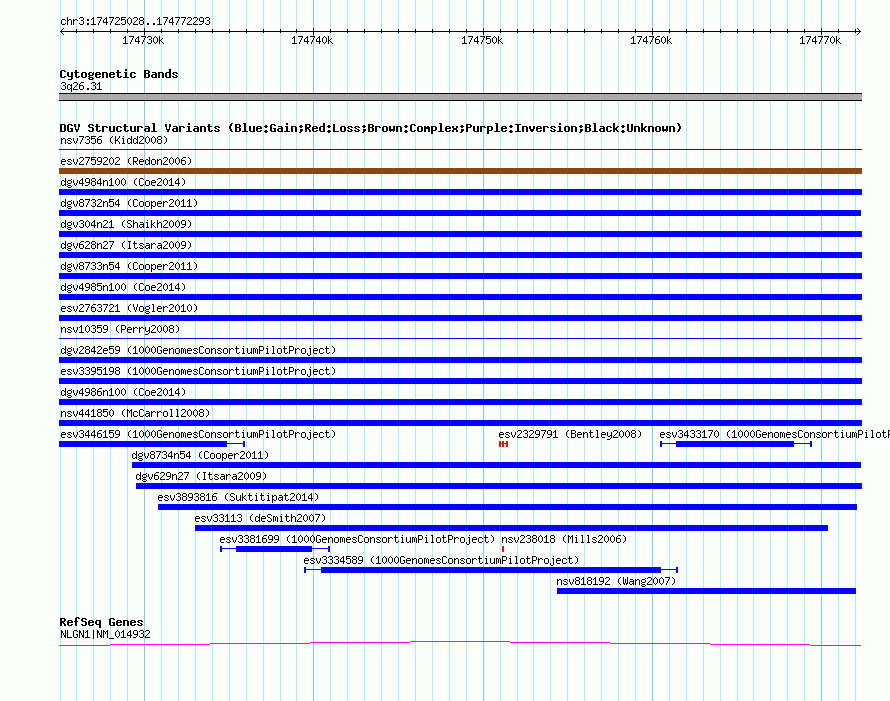Open the dgv4985n100 (Coe2014) label

[123, 287]
